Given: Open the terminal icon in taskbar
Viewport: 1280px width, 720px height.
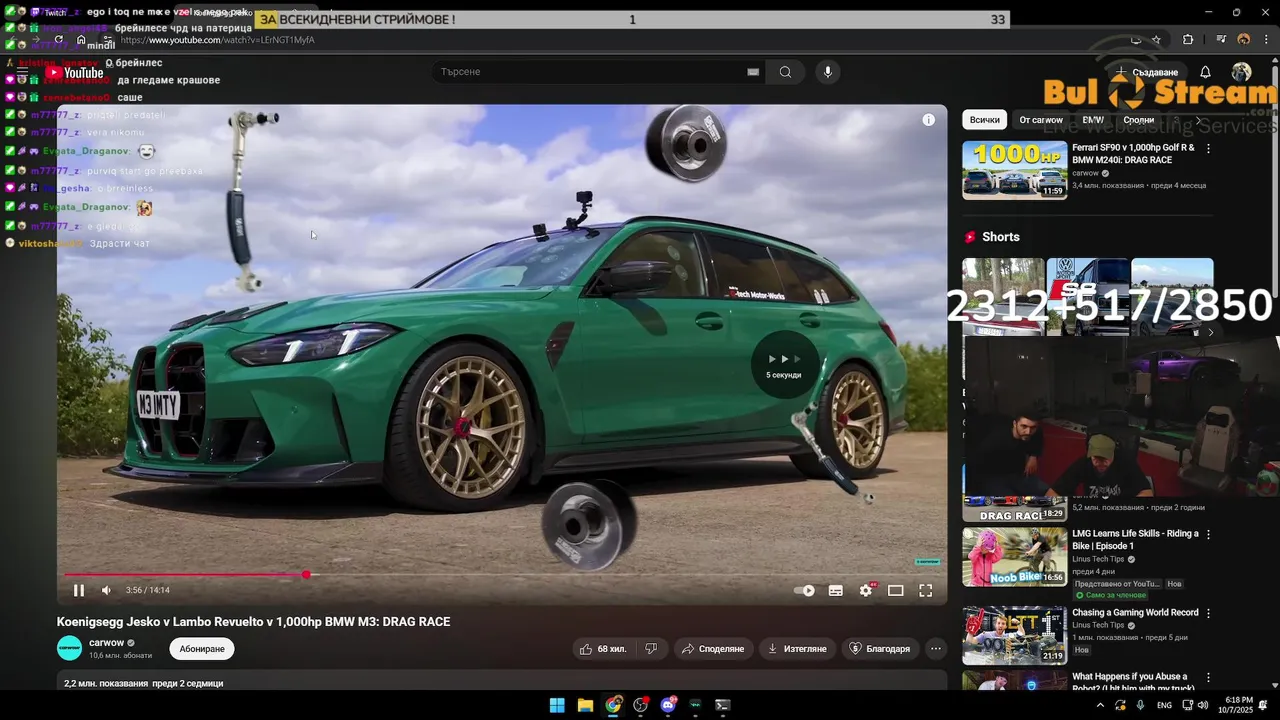Looking at the screenshot, I should [x=723, y=705].
